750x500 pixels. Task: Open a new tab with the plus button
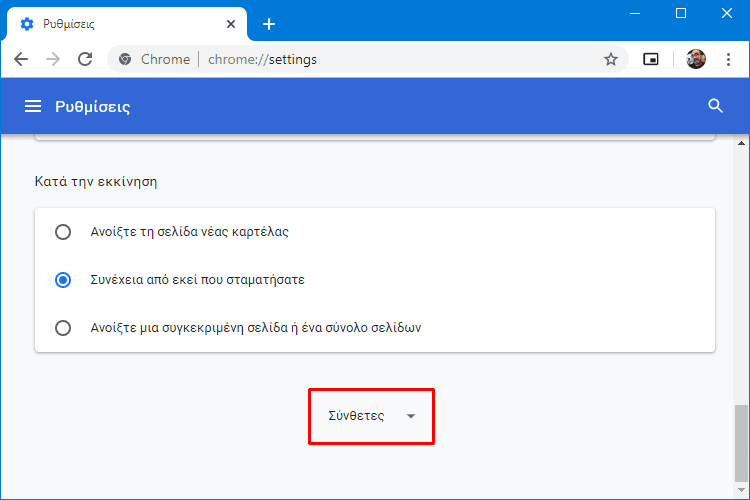click(269, 24)
